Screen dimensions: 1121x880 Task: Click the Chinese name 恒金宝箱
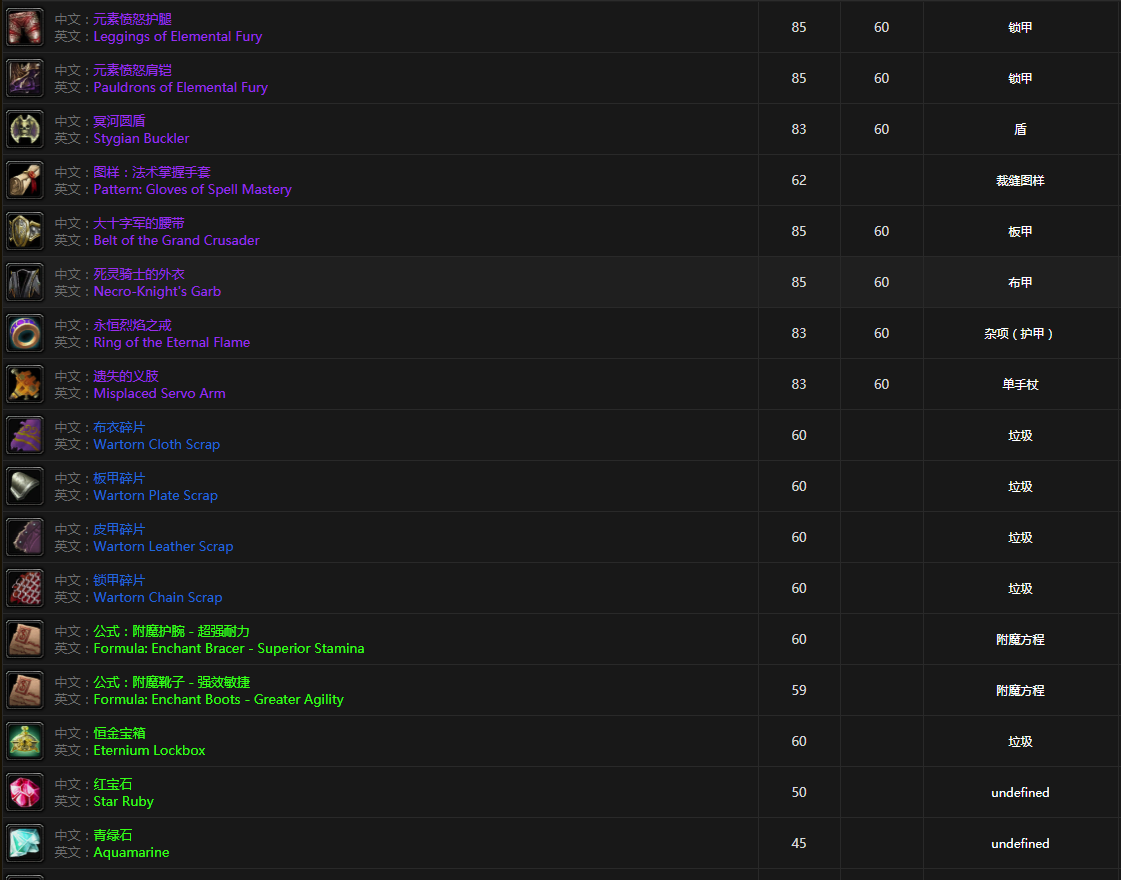pyautogui.click(x=119, y=733)
